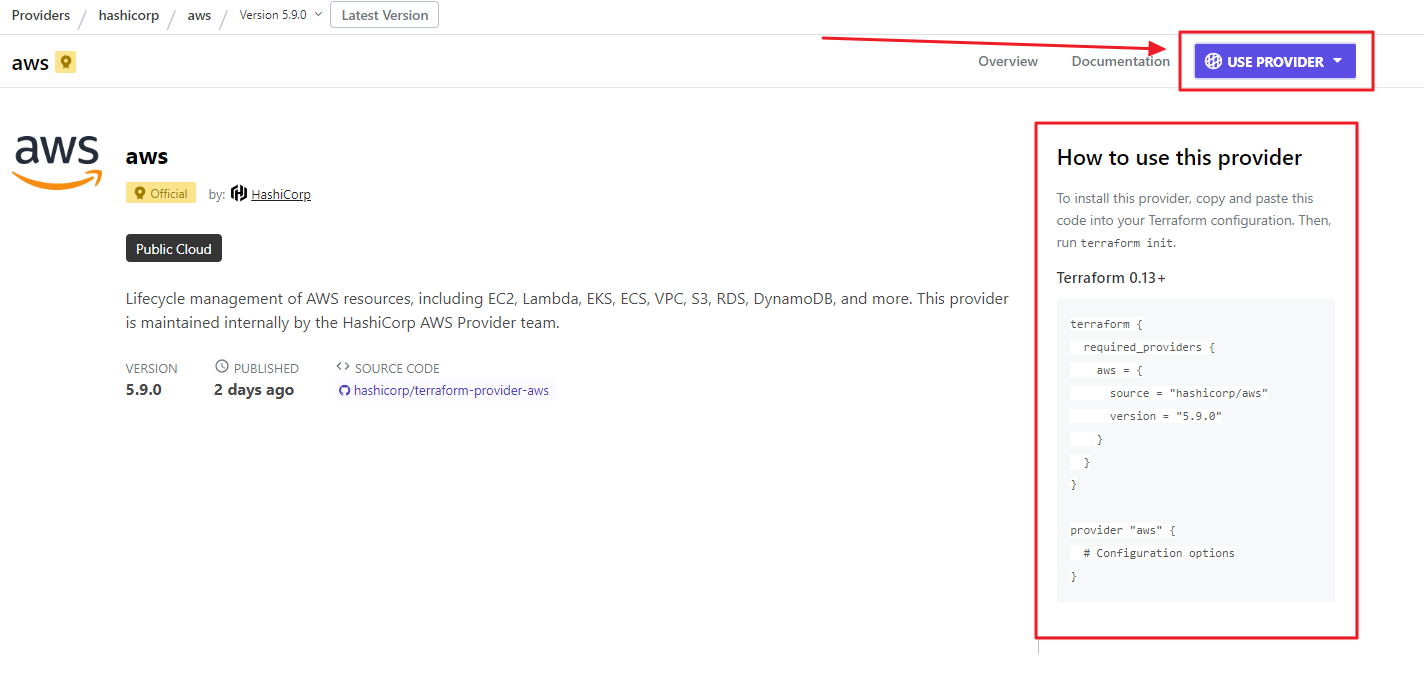This screenshot has height=683, width=1424.
Task: Click the USE PROVIDER button
Action: (1275, 61)
